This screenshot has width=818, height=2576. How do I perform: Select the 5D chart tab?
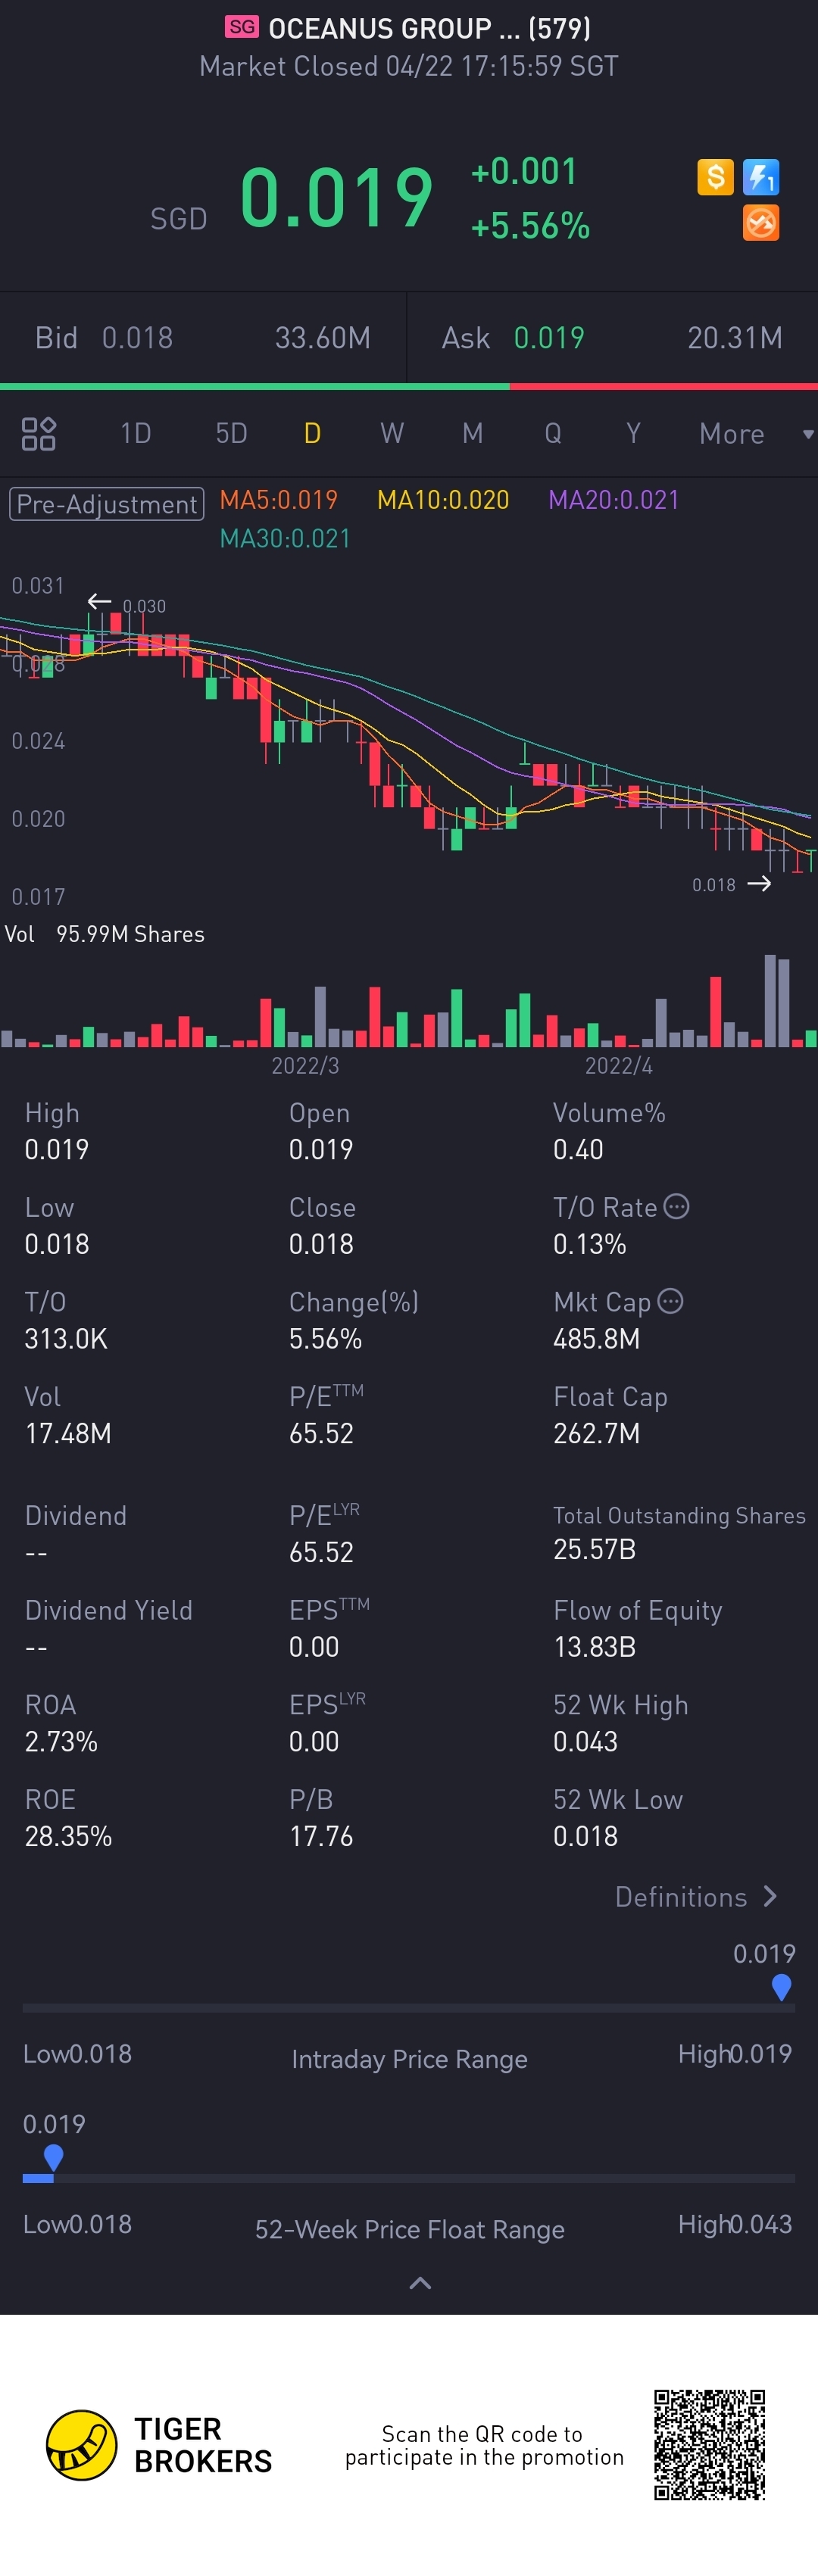click(231, 433)
